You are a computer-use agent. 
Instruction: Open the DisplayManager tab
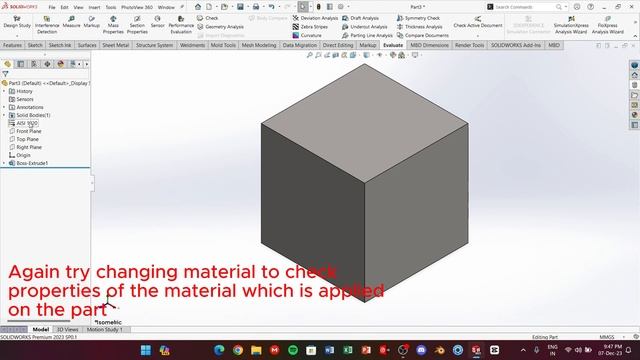[60, 64]
